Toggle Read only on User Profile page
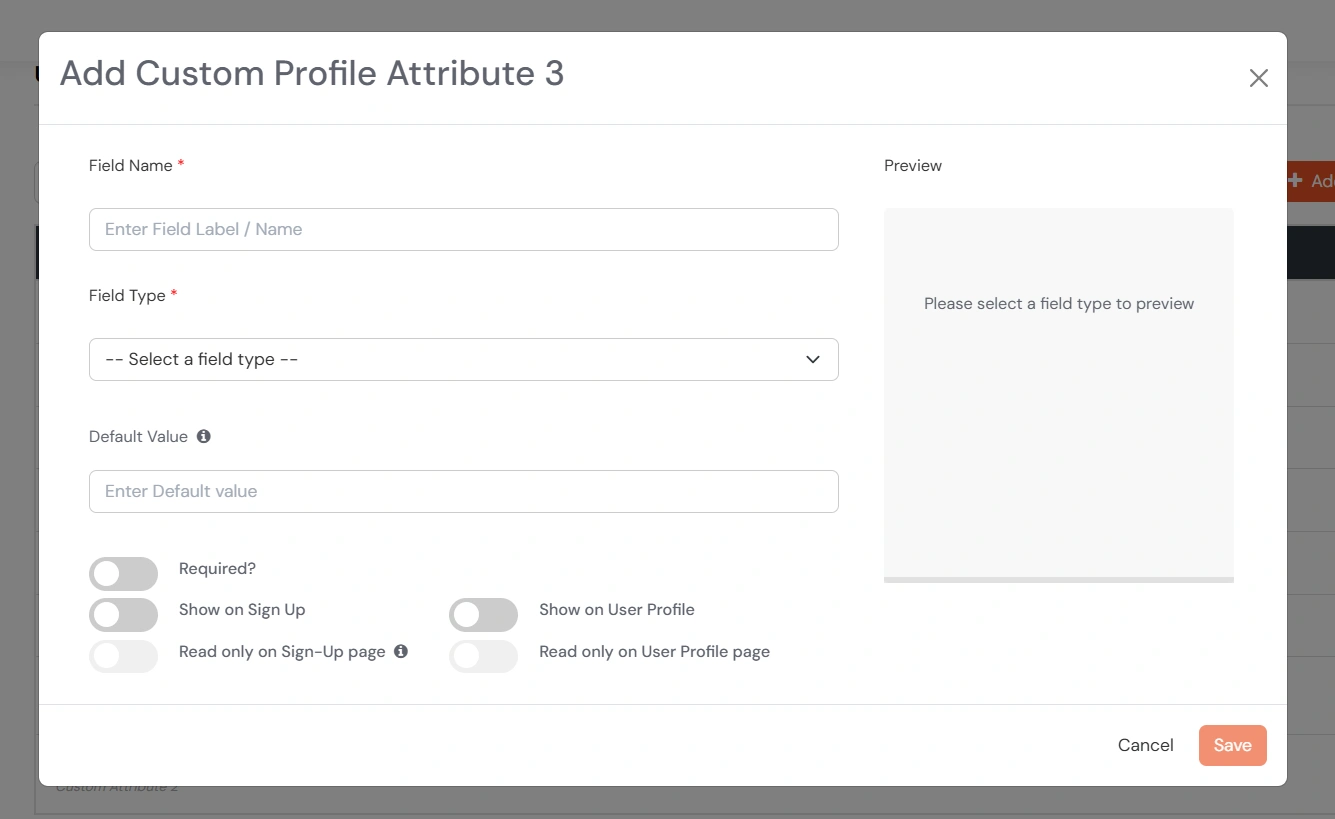The image size is (1335, 819). tap(483, 656)
